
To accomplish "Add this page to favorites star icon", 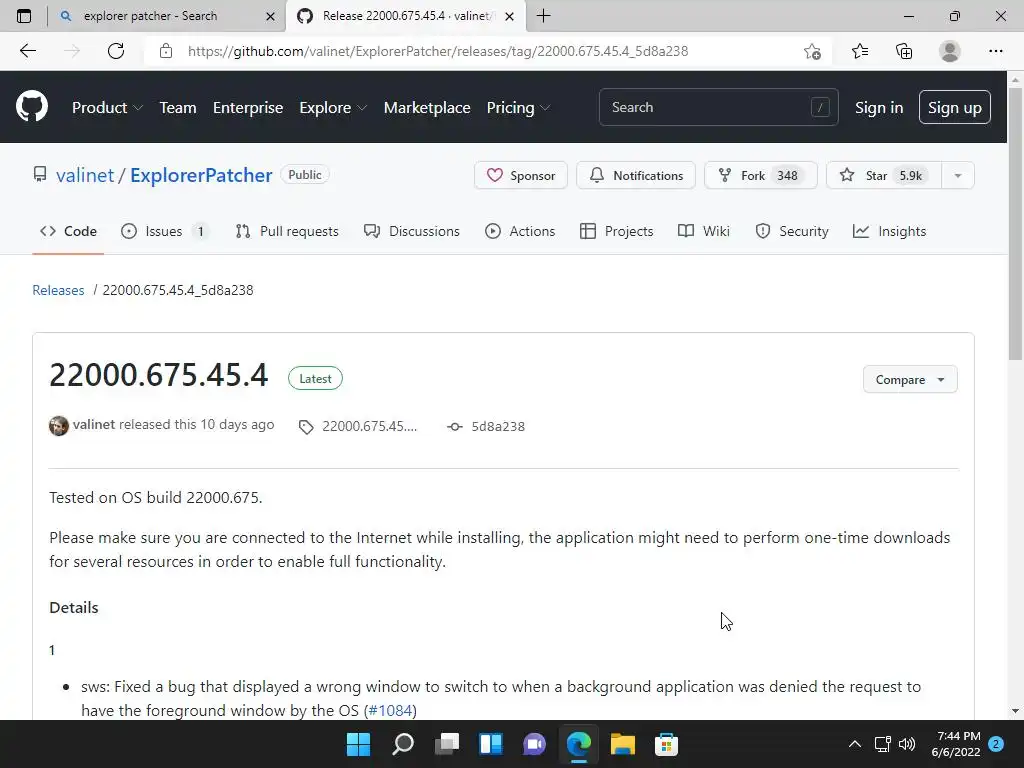I will 812,51.
